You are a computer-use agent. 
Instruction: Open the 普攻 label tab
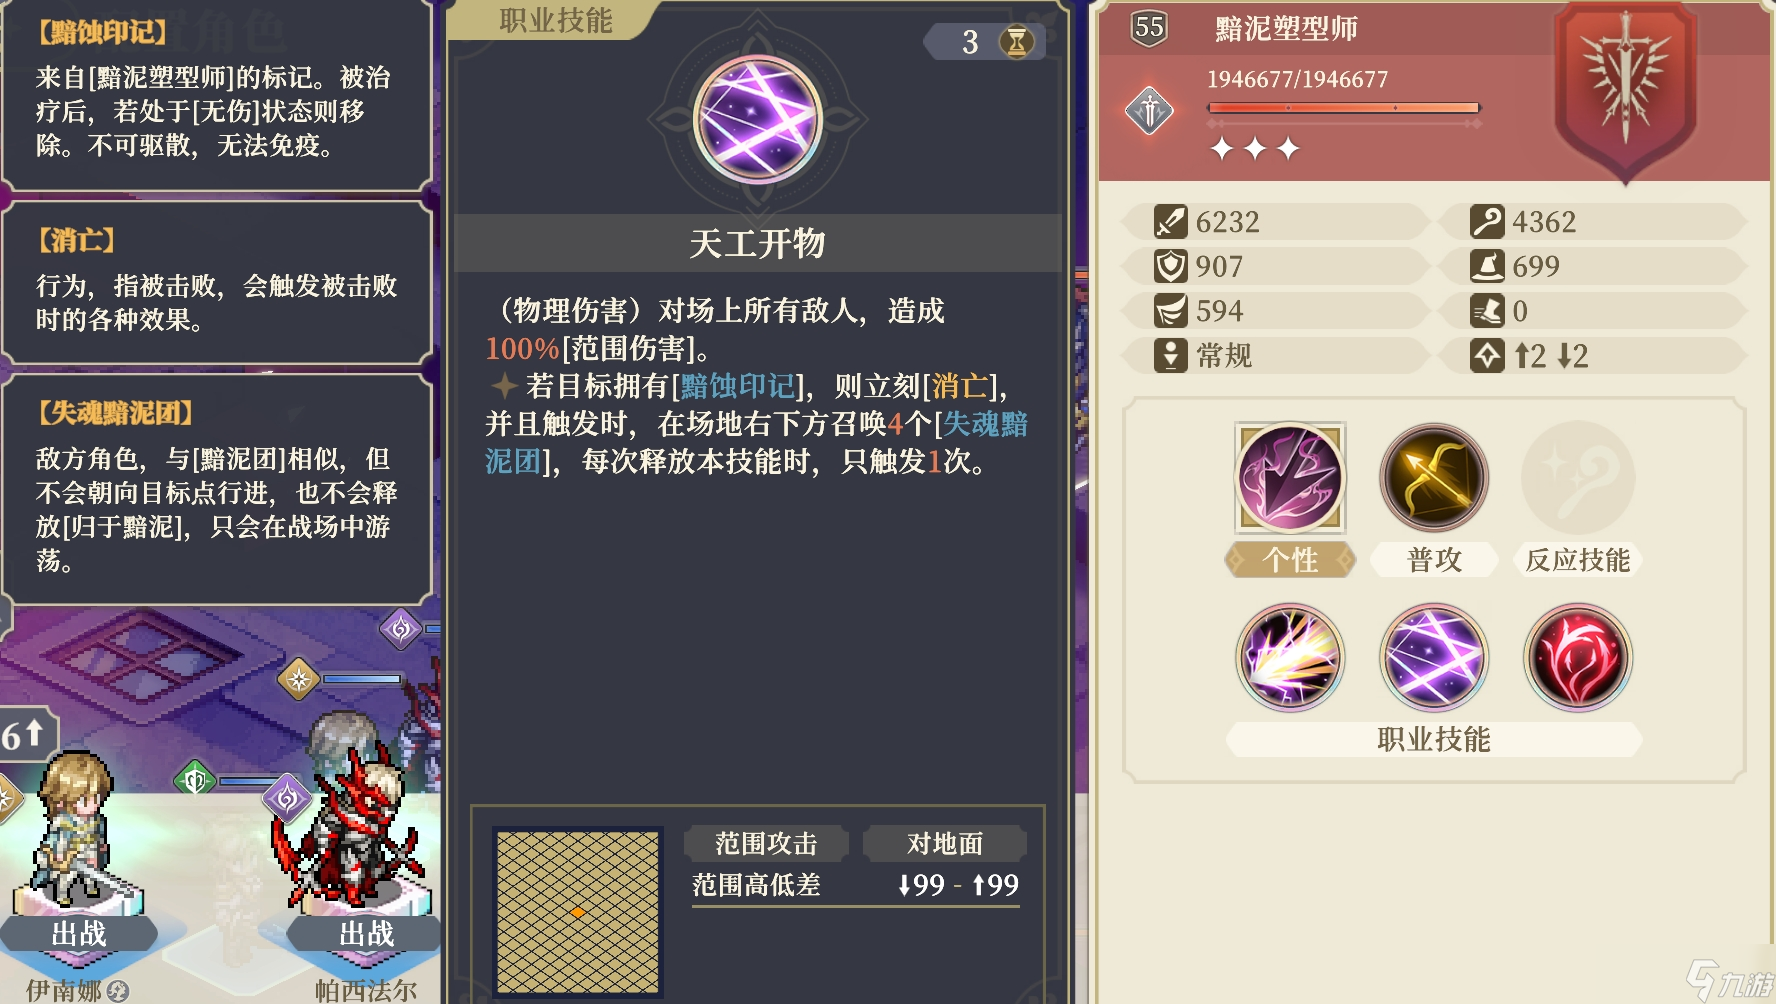1434,560
